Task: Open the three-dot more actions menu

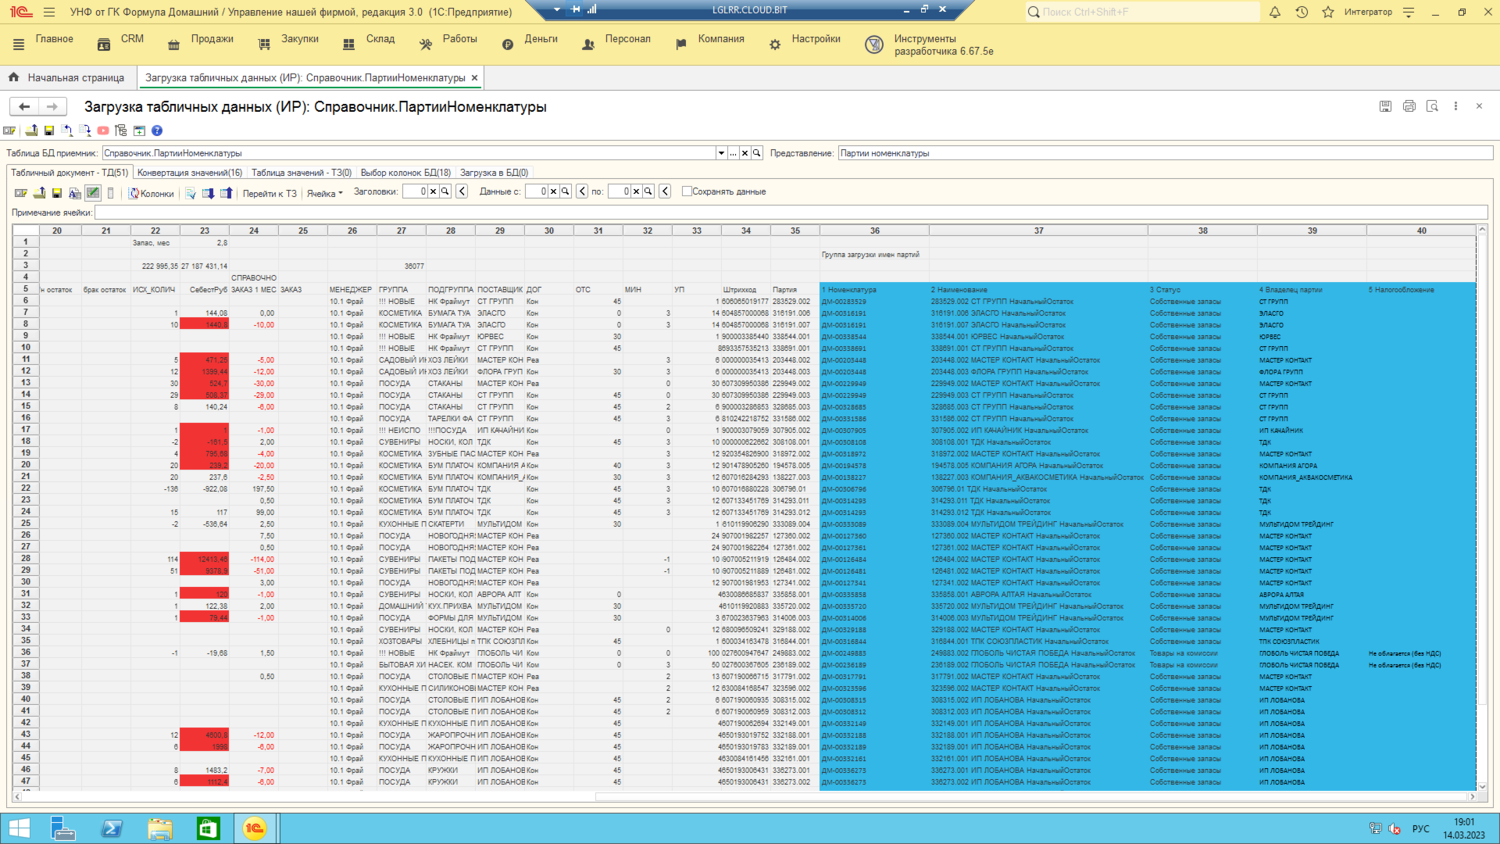Action: pos(1456,106)
